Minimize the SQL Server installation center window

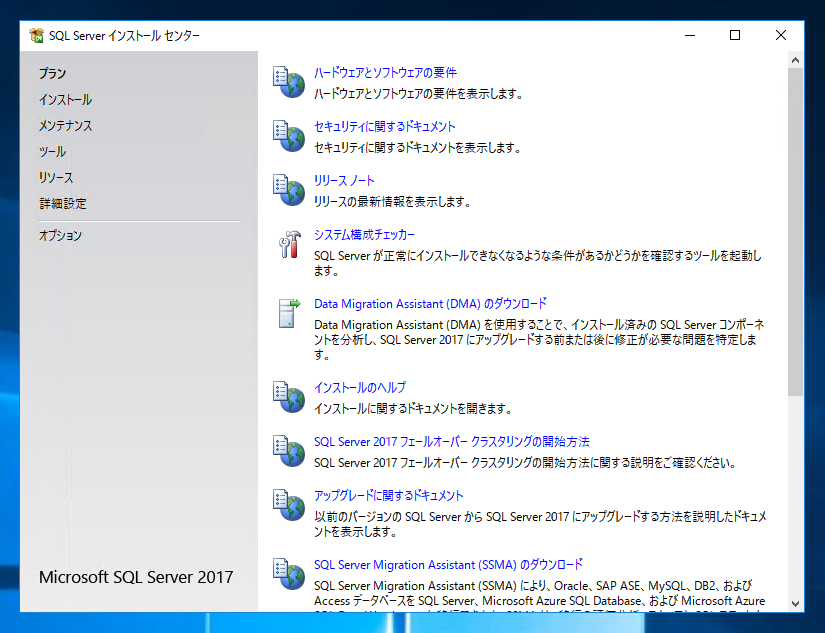[x=690, y=35]
